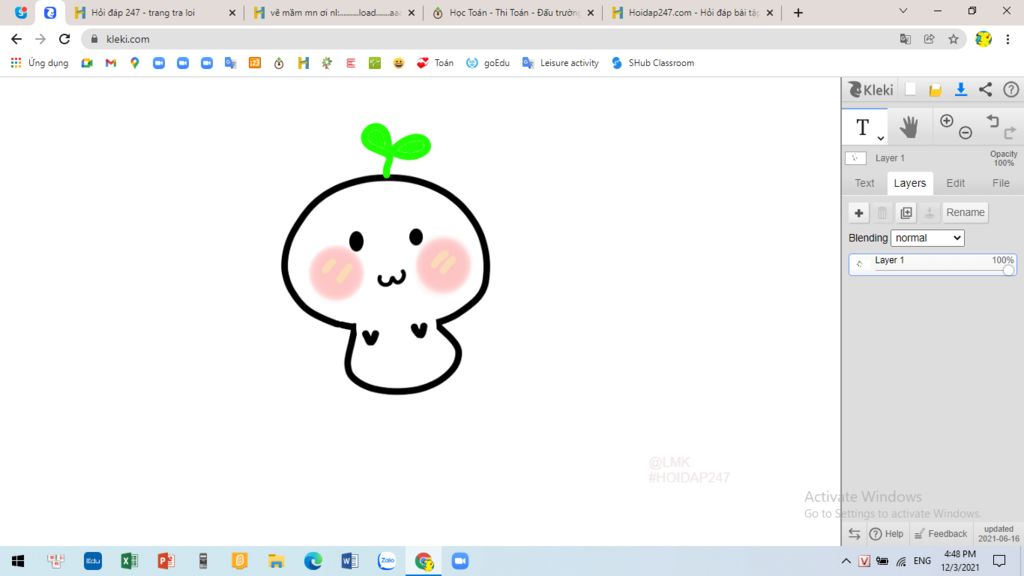Open the Windows Start menu
This screenshot has width=1024, height=576.
[x=18, y=561]
